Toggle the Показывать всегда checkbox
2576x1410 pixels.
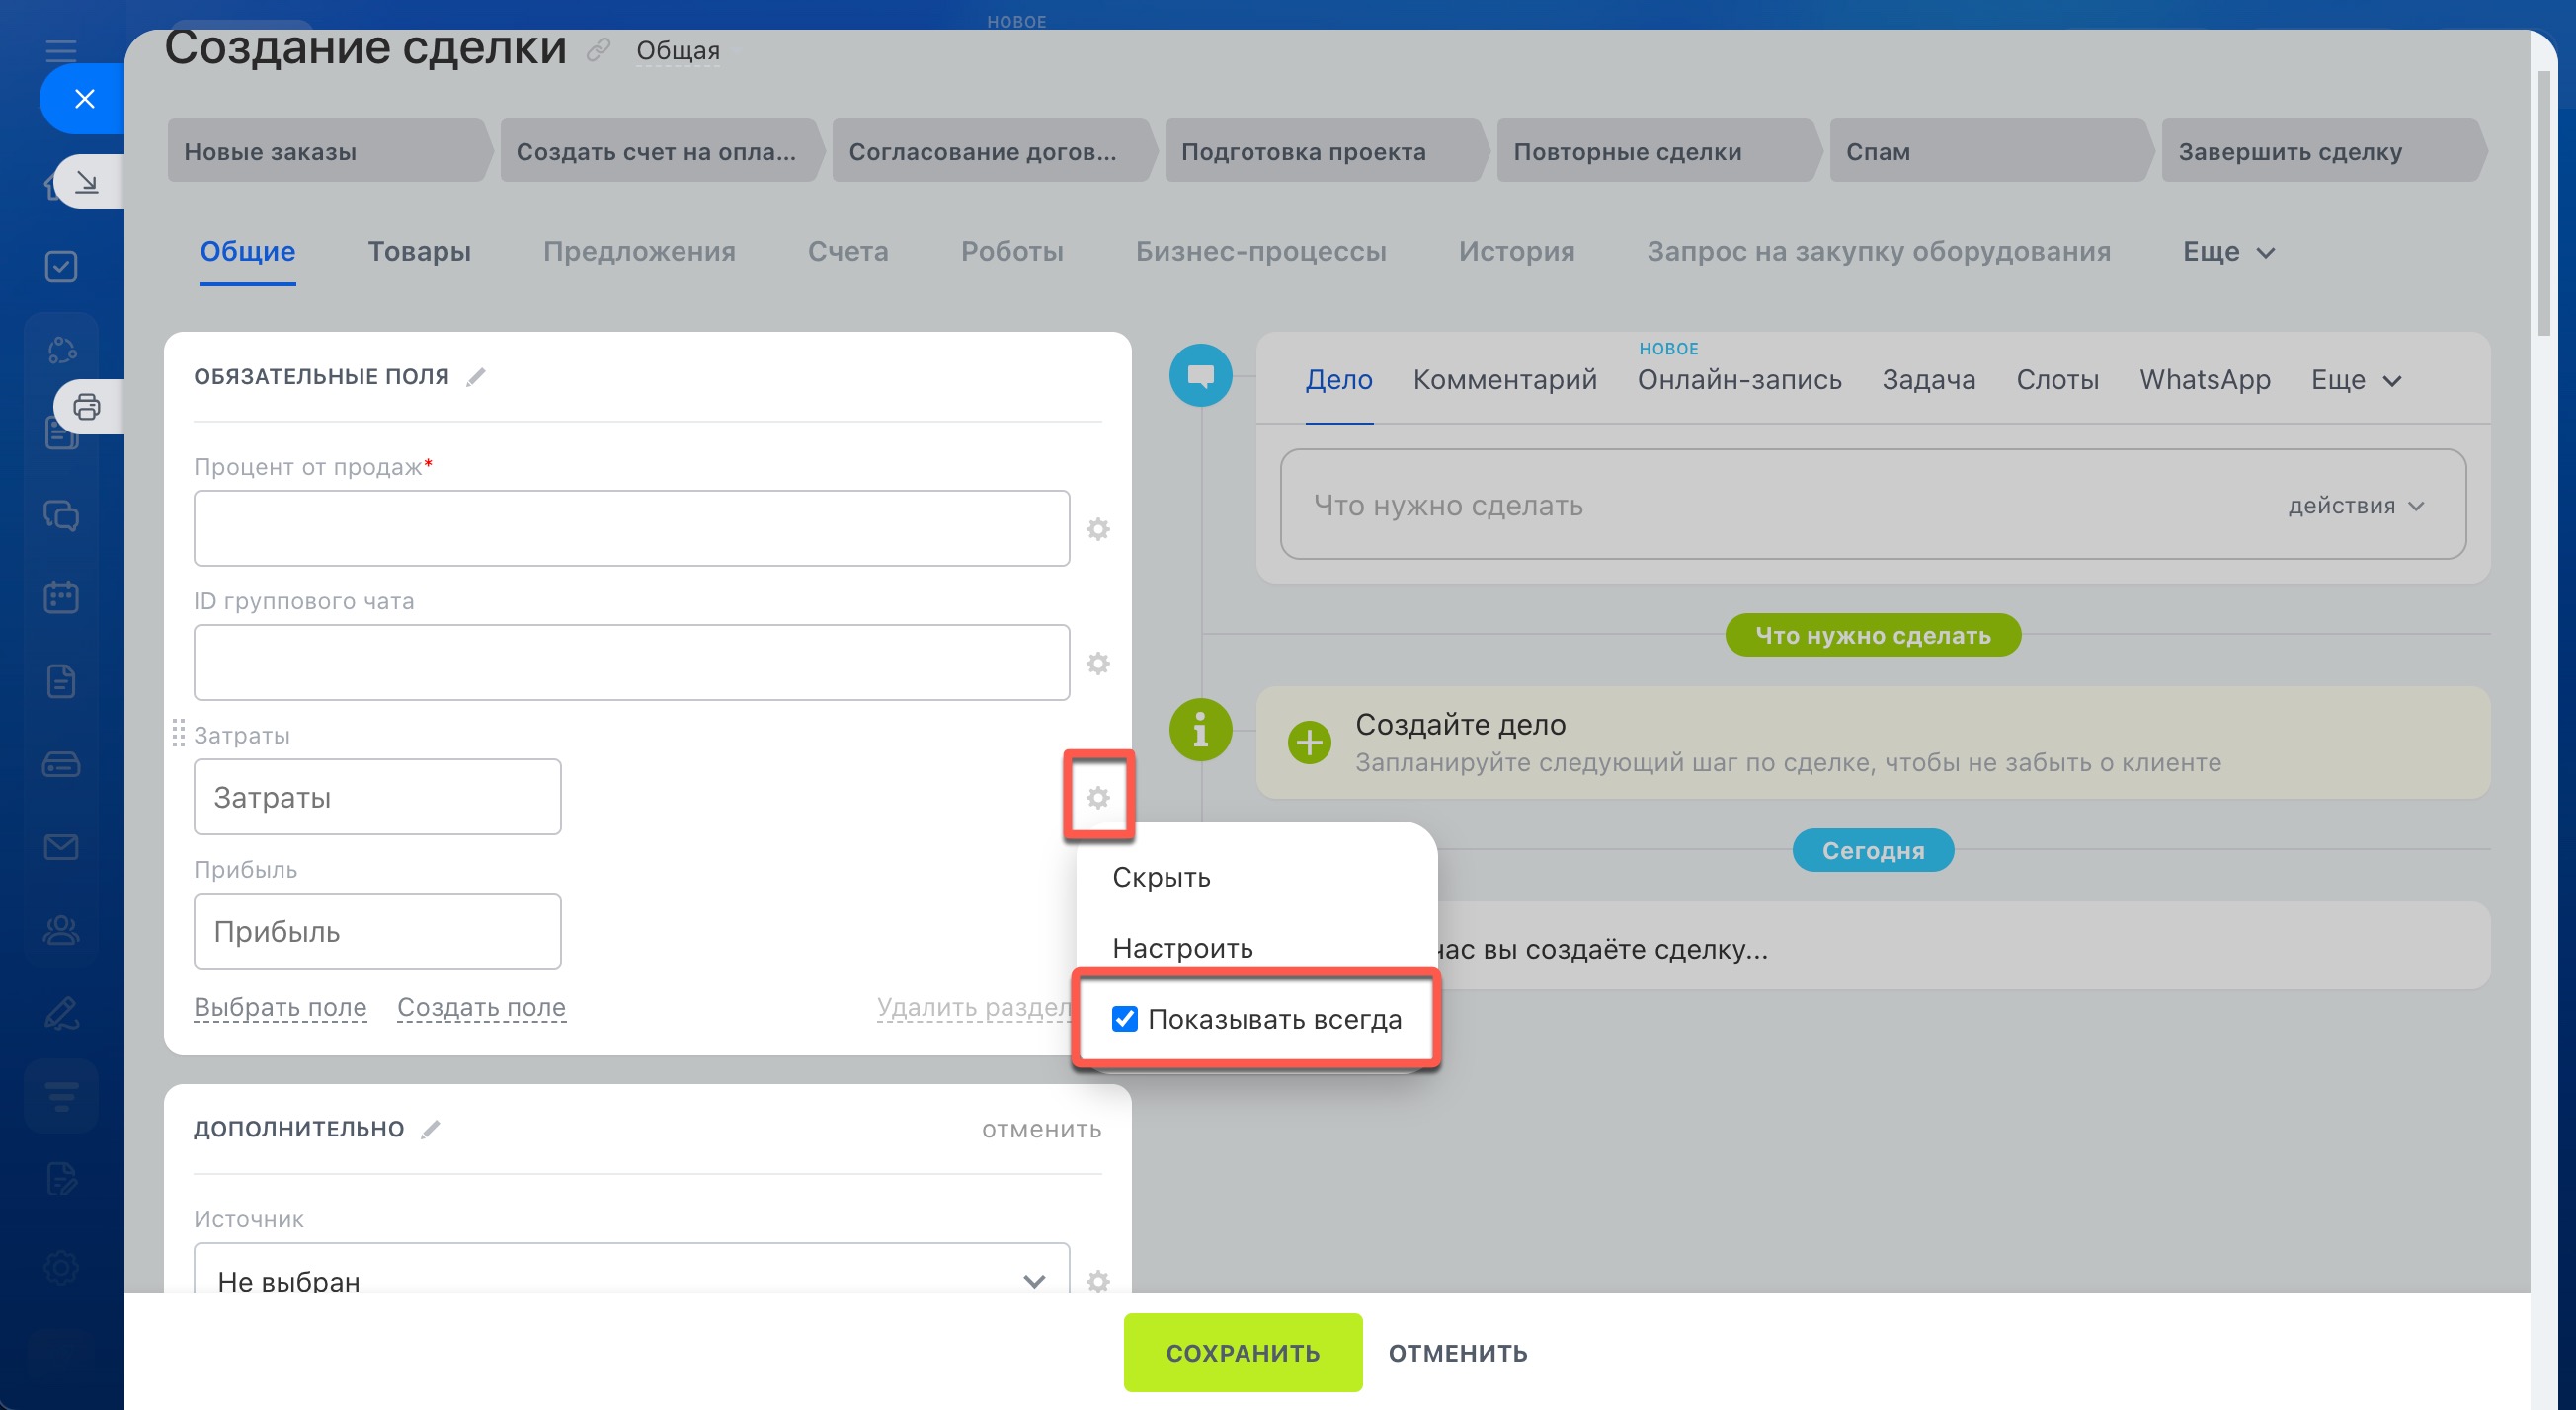(x=1124, y=1019)
